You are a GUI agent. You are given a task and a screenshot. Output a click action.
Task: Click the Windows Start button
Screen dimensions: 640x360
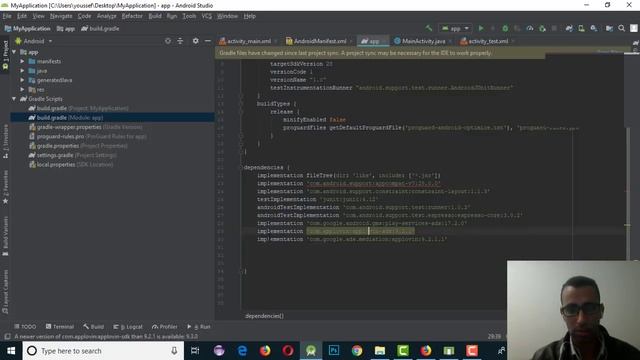click(x=11, y=351)
